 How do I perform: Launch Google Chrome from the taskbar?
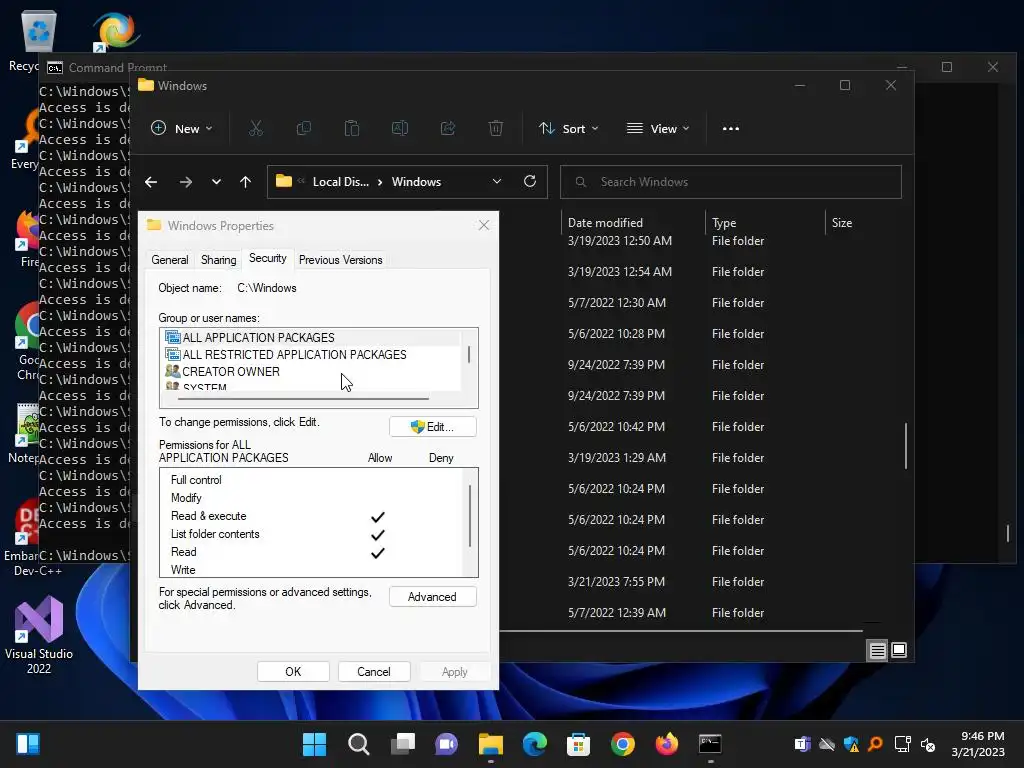click(623, 744)
